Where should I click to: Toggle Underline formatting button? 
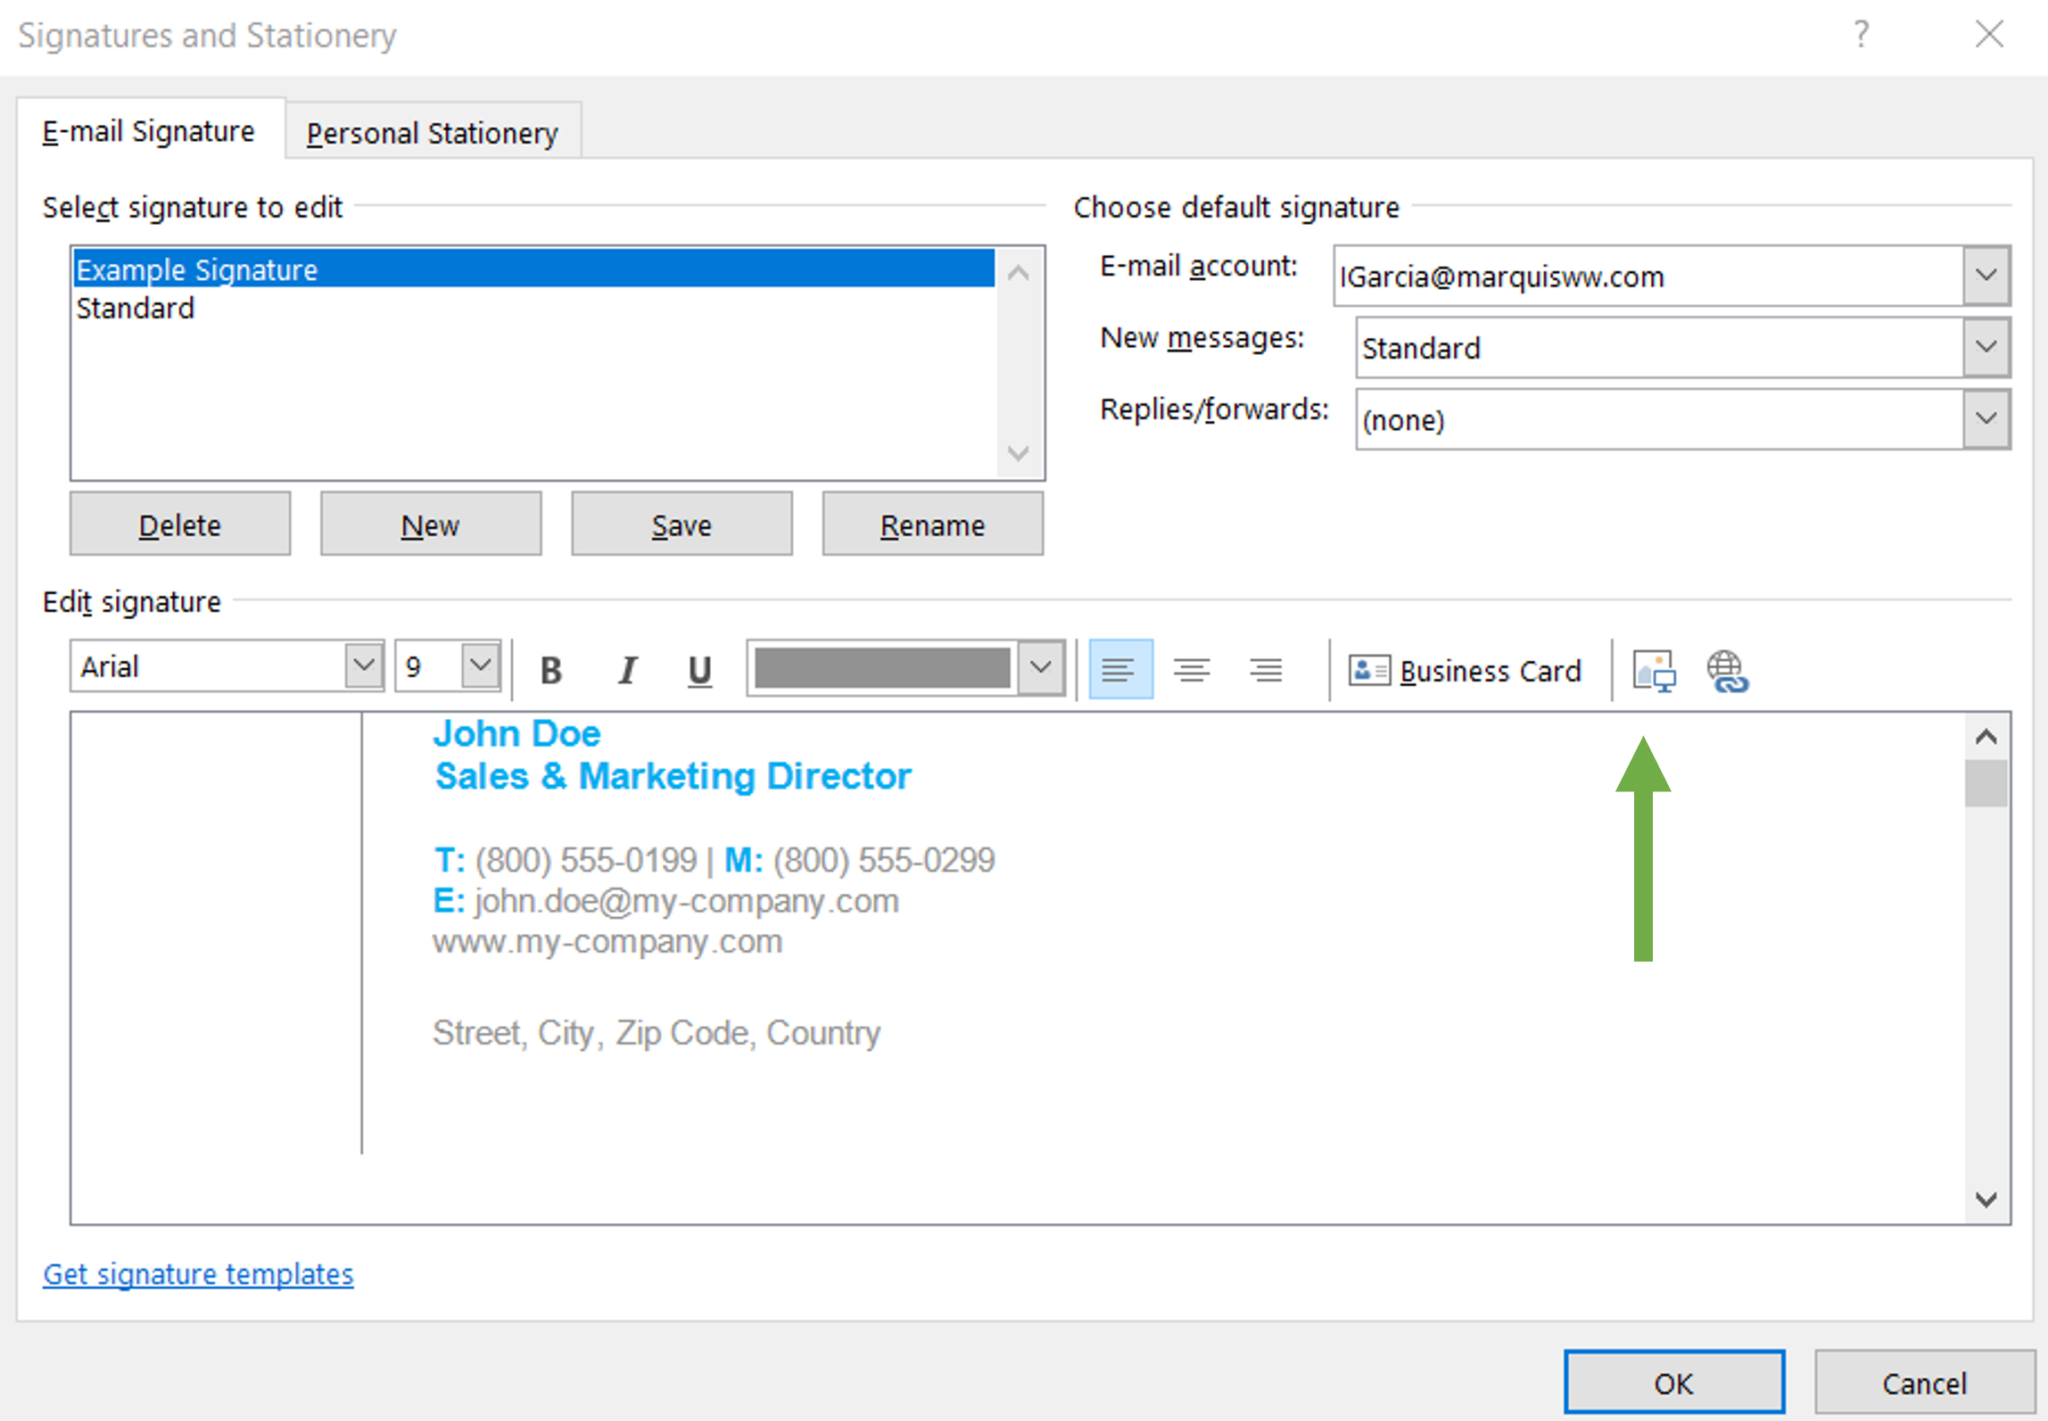click(x=700, y=669)
